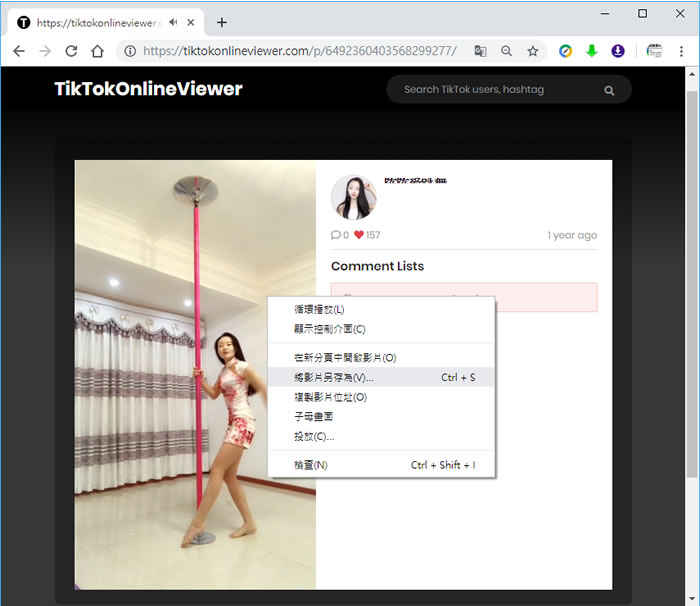Click the Comment Lists heading

click(377, 266)
